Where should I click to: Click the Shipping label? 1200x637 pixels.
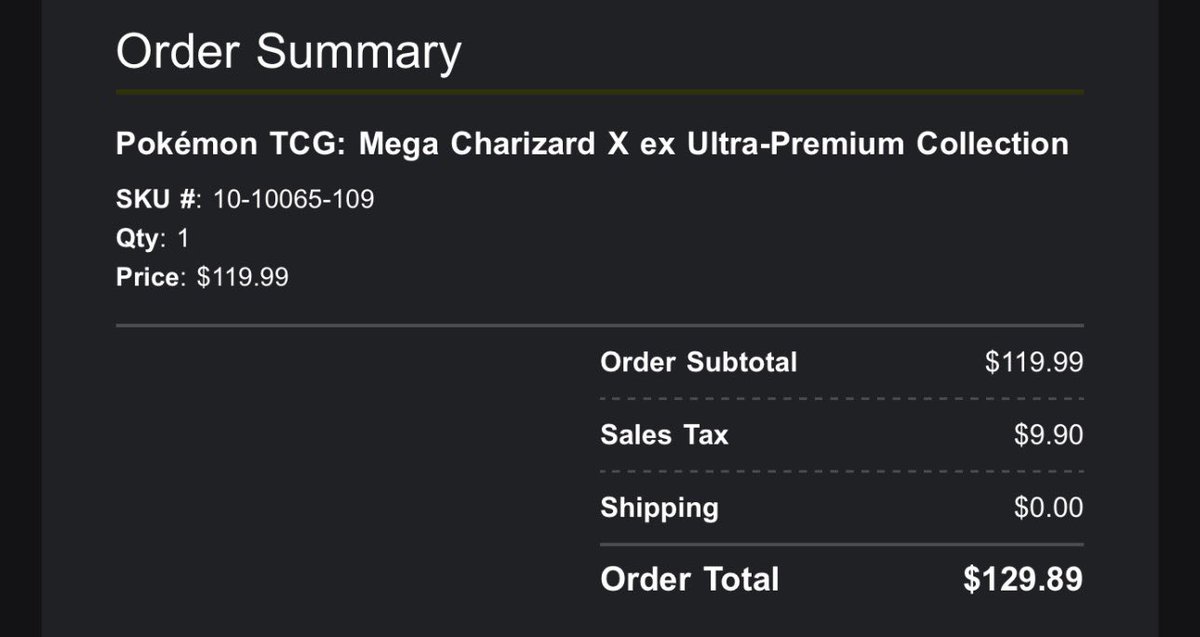point(659,507)
